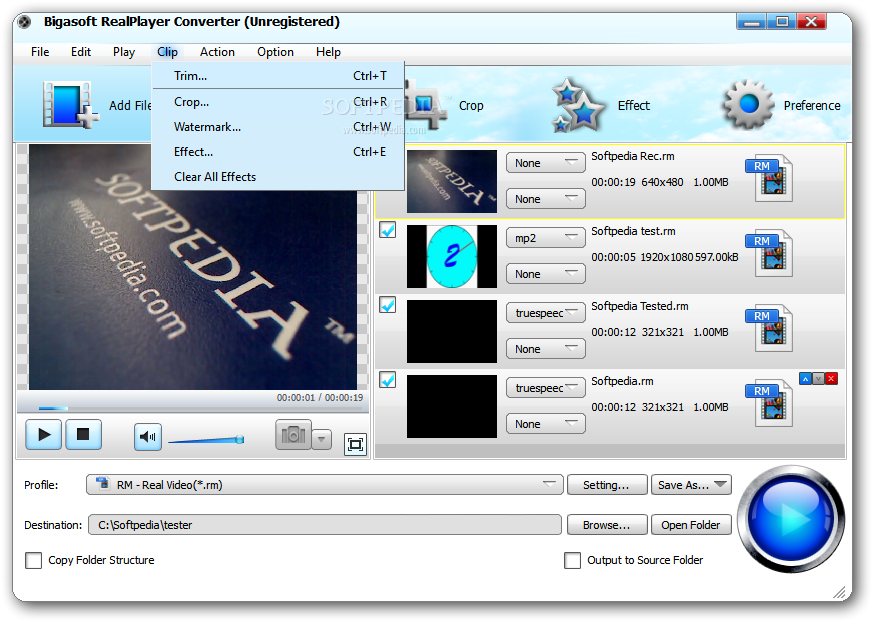
Task: Click file name Softpedia Tested.rm
Action: [x=640, y=306]
